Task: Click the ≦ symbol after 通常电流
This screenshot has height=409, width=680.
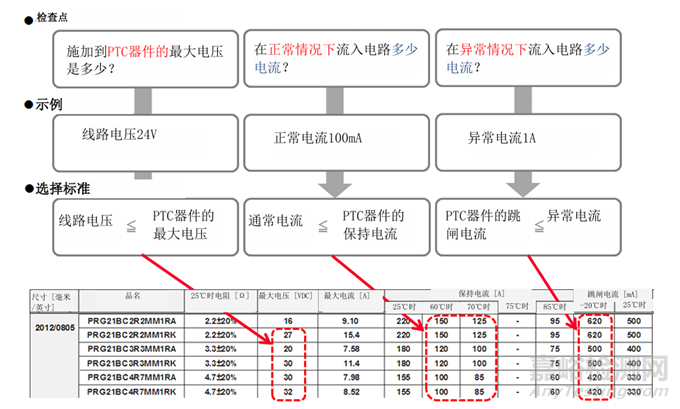Action: coord(321,228)
